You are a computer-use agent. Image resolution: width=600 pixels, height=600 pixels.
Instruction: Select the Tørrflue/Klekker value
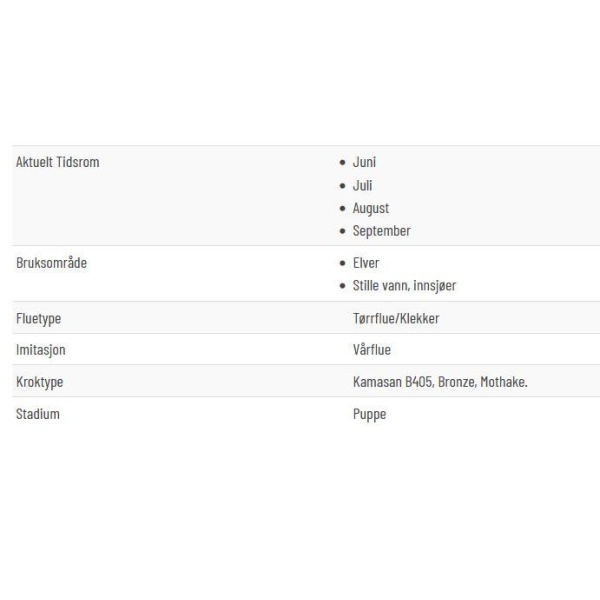click(x=396, y=318)
